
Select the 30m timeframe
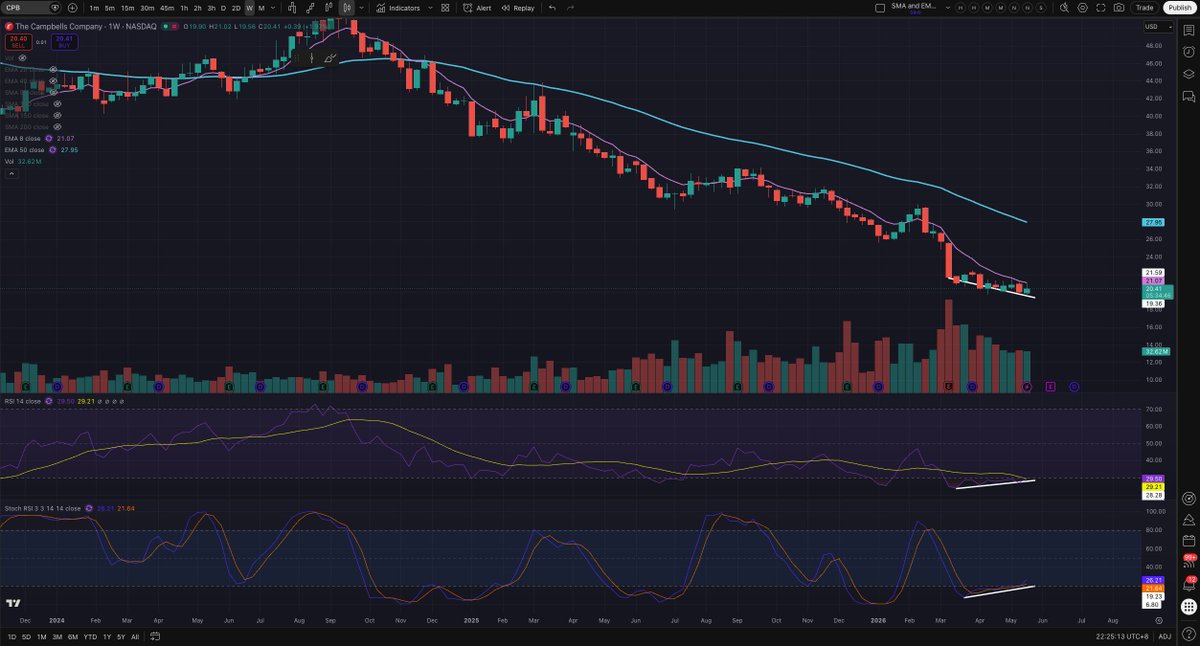pyautogui.click(x=147, y=7)
